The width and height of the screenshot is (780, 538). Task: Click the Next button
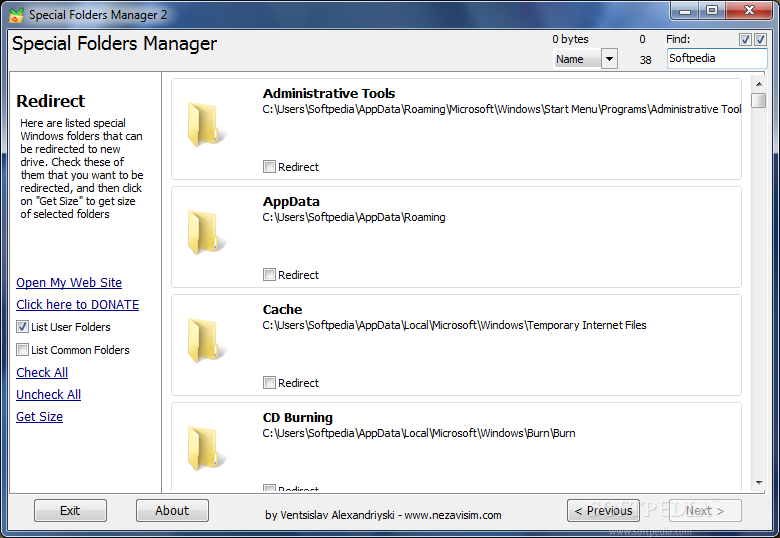(x=705, y=511)
